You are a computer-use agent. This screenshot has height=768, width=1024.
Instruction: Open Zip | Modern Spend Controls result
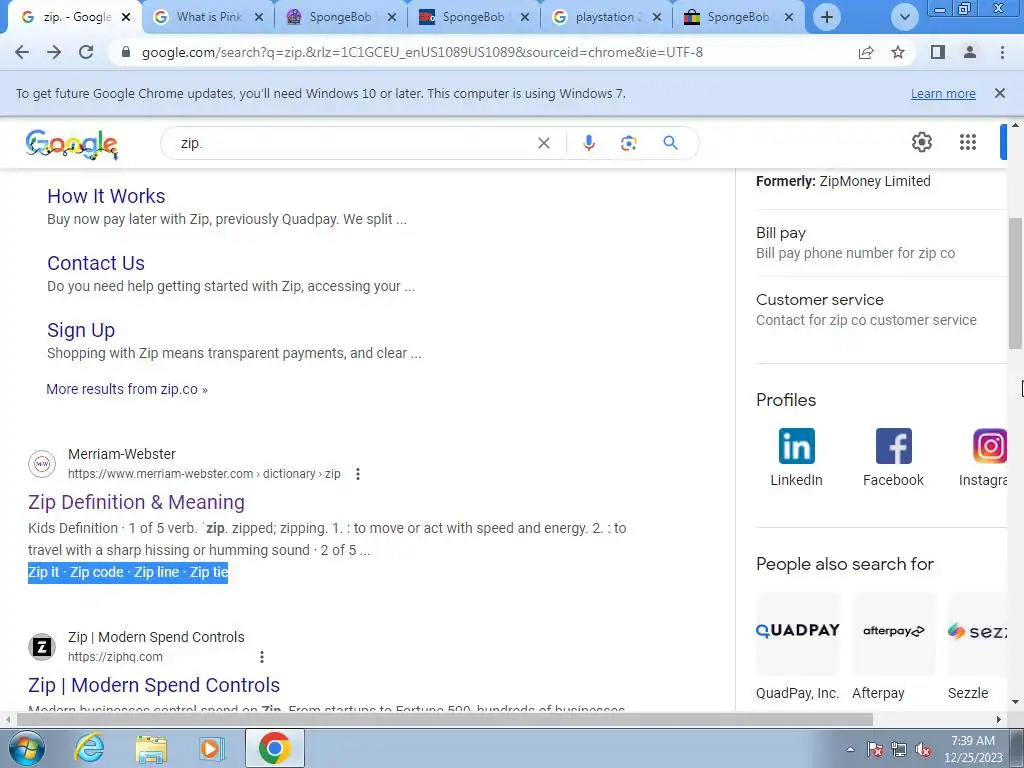154,685
